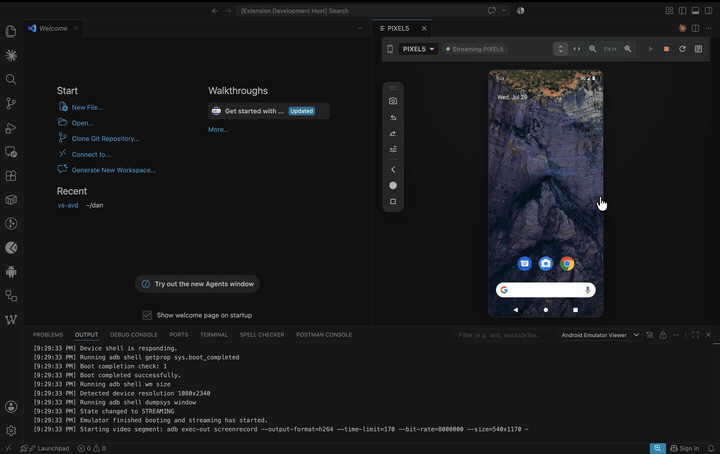Expand the Command Center chat dropdown arrow
This screenshot has height=454, width=720.
pos(504,11)
